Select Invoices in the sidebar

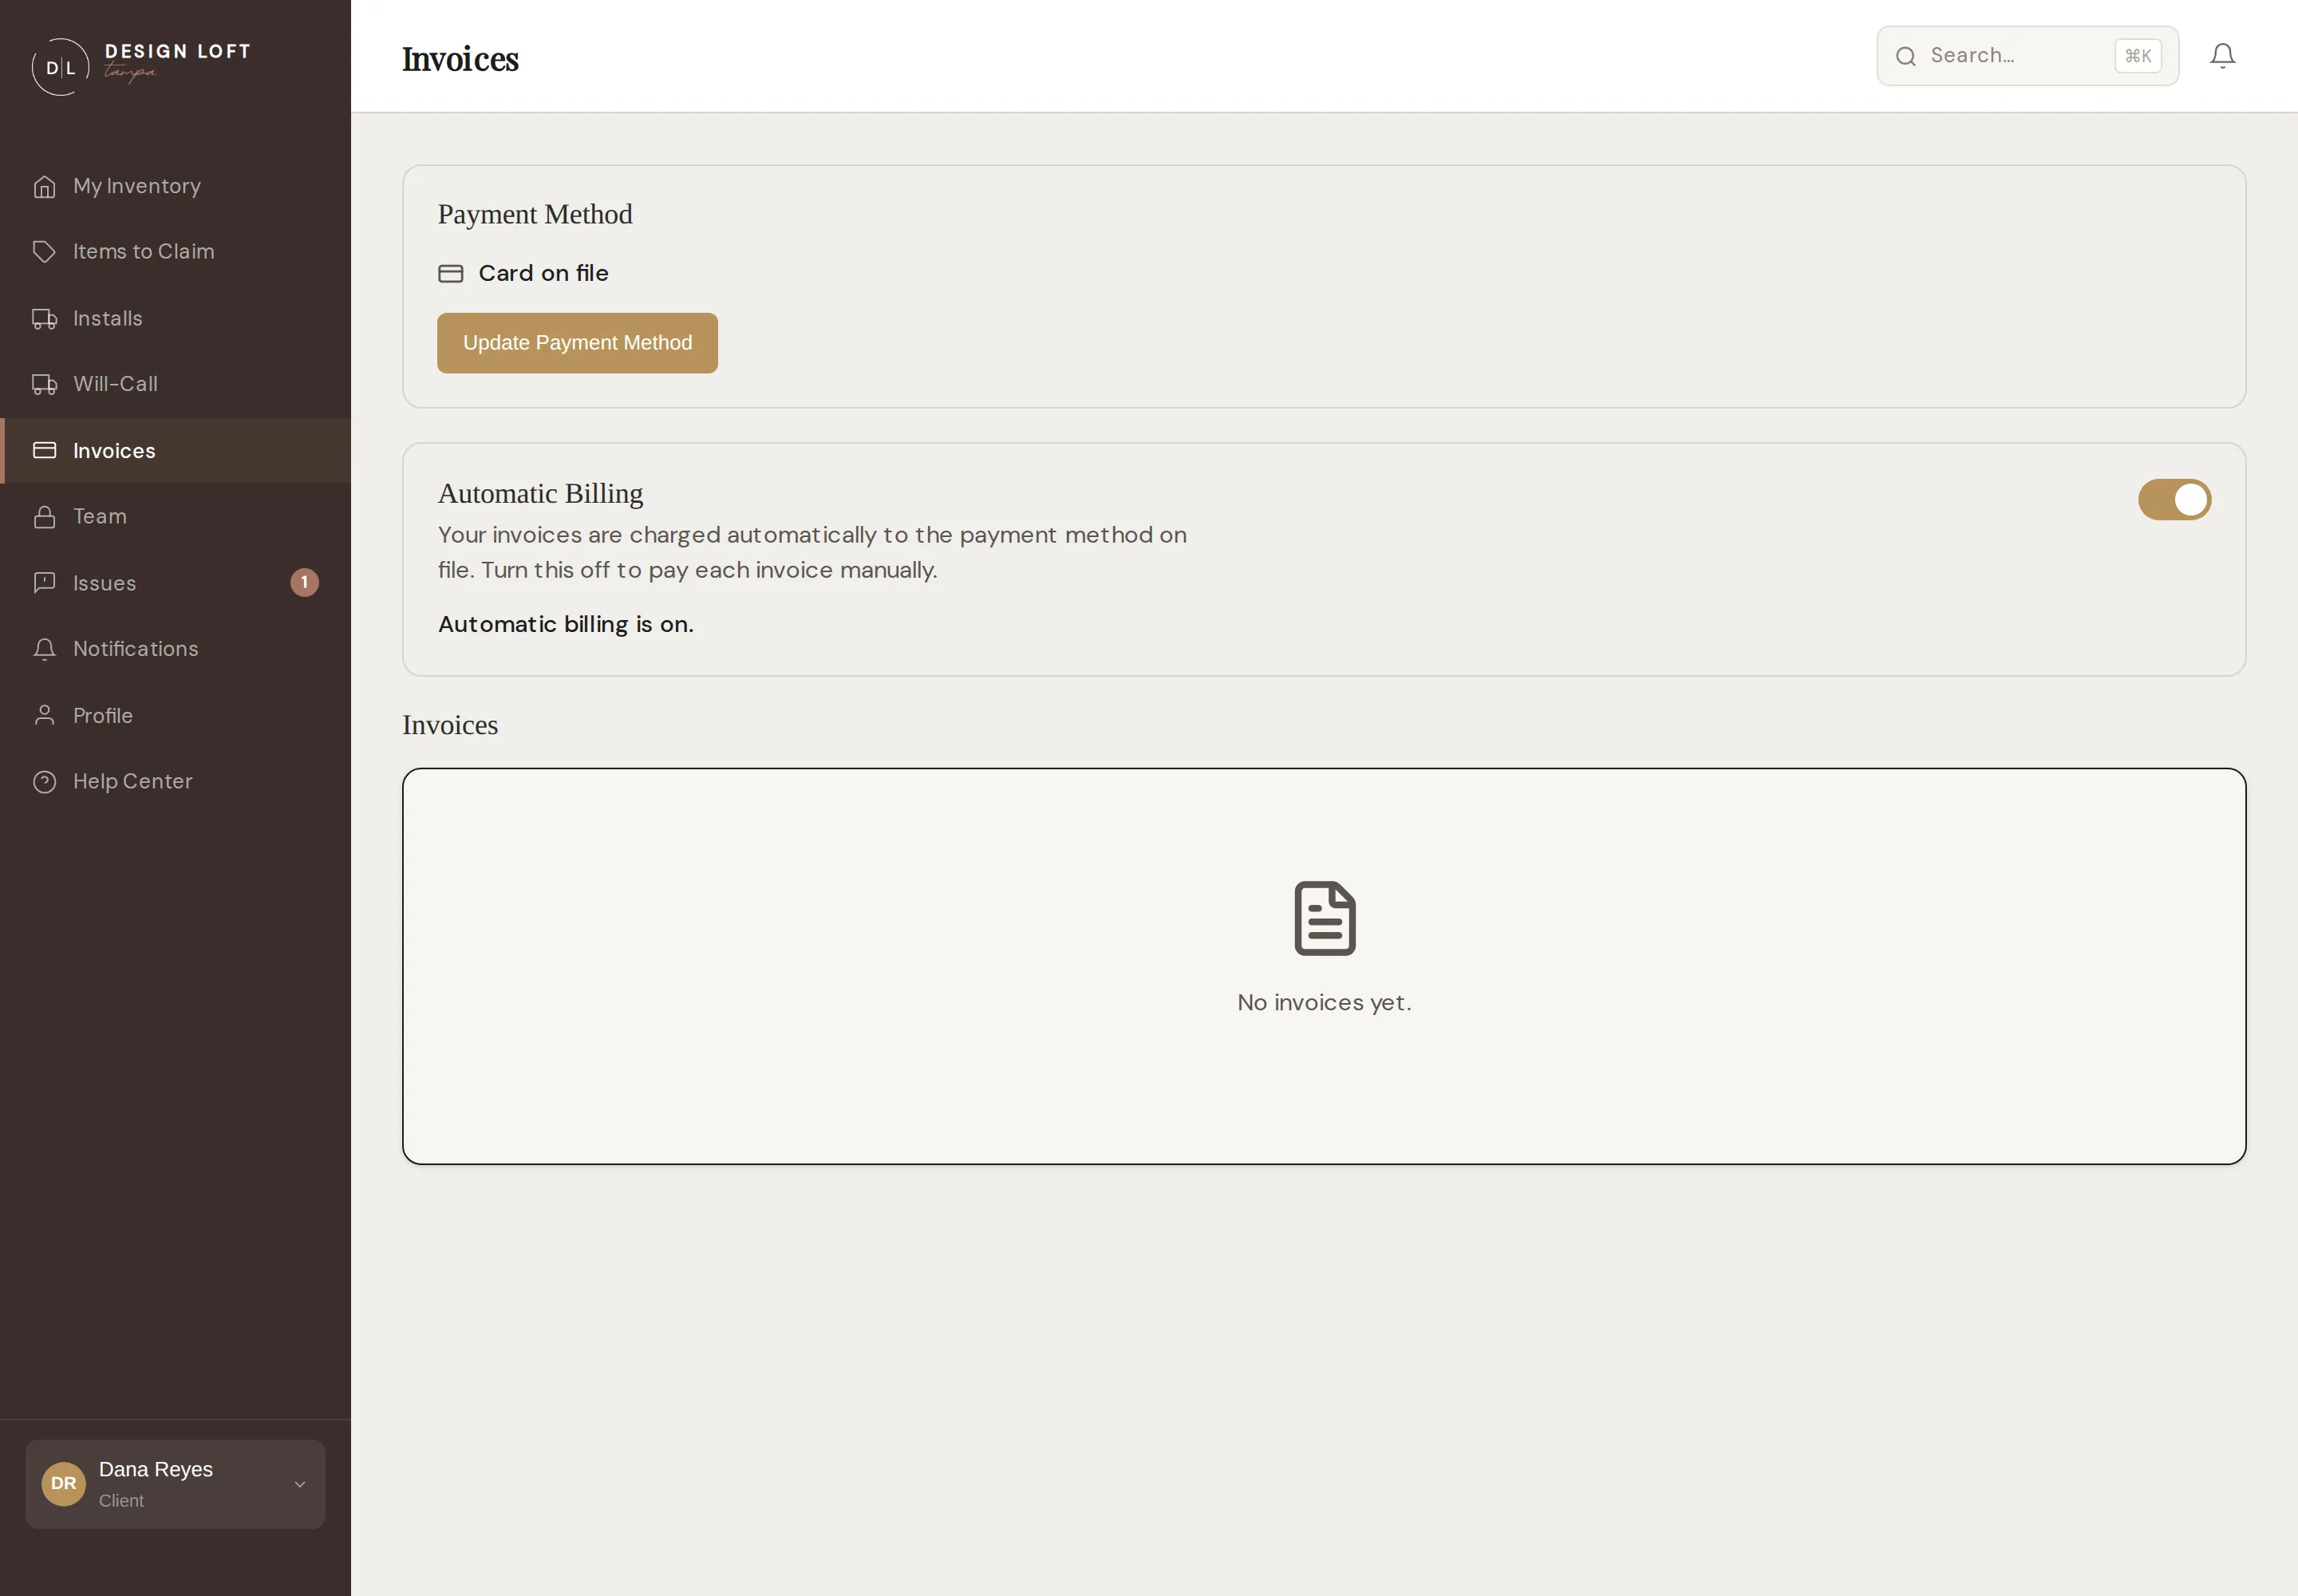(x=176, y=451)
